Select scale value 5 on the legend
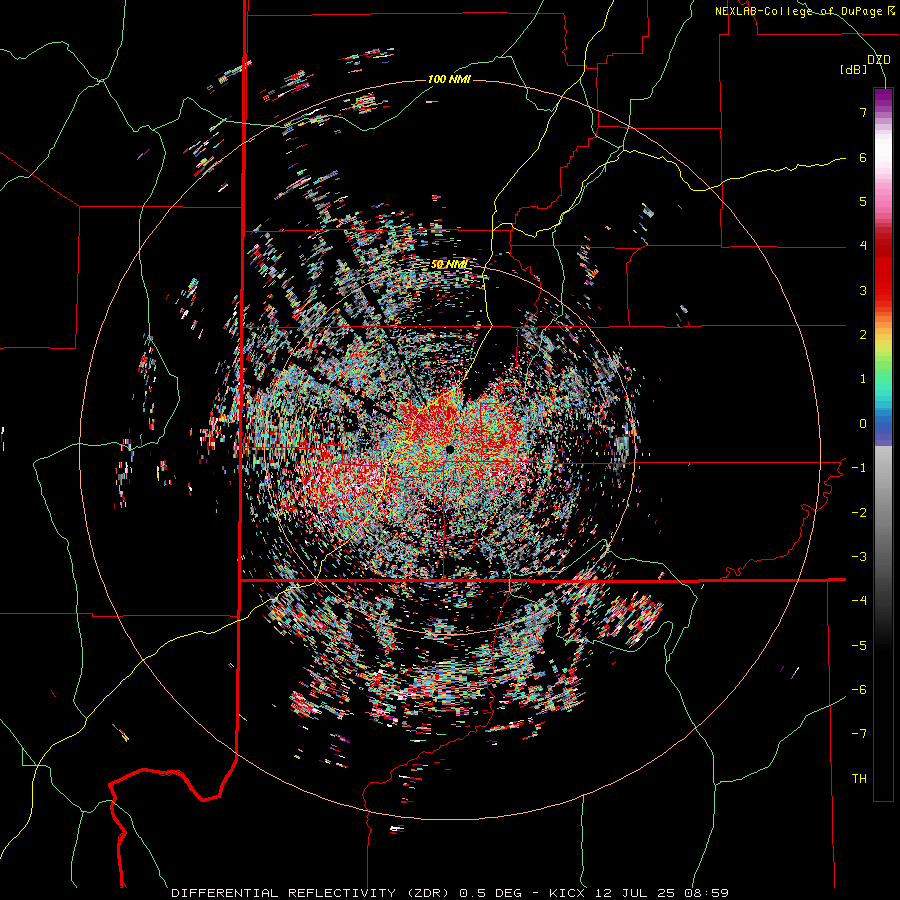The width and height of the screenshot is (900, 900). (863, 201)
